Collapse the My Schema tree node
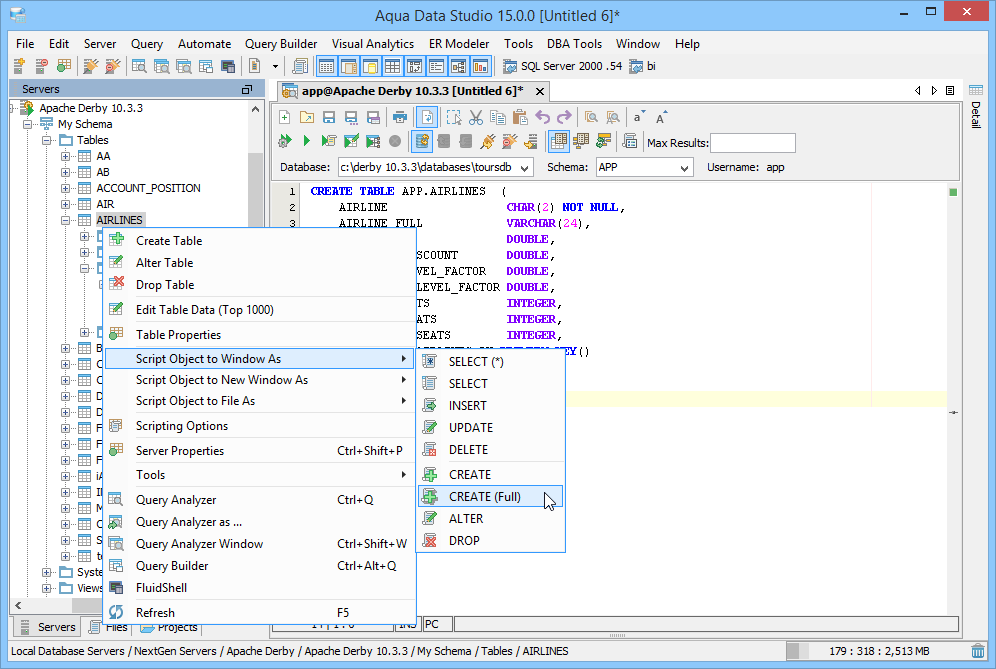The height and width of the screenshot is (669, 996). pyautogui.click(x=27, y=124)
